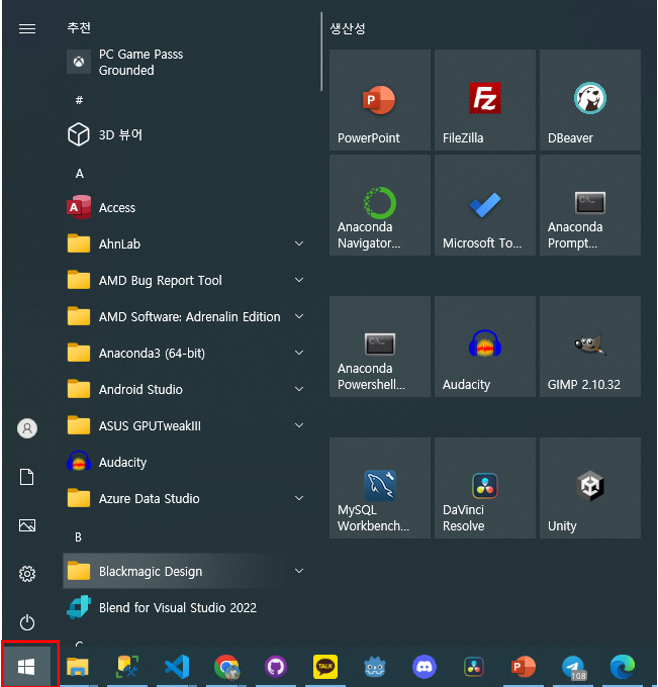This screenshot has width=658, height=687.
Task: Expand the Android Studio folder
Action: [186, 389]
